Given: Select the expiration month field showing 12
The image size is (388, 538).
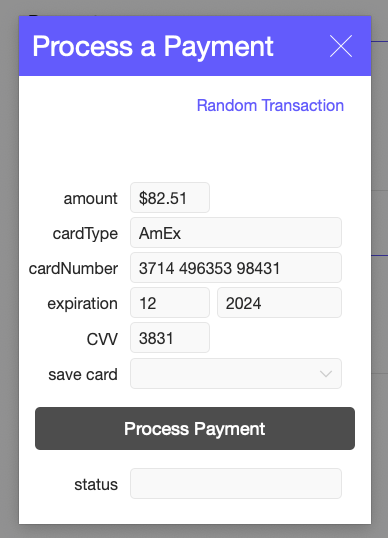Looking at the screenshot, I should (170, 303).
